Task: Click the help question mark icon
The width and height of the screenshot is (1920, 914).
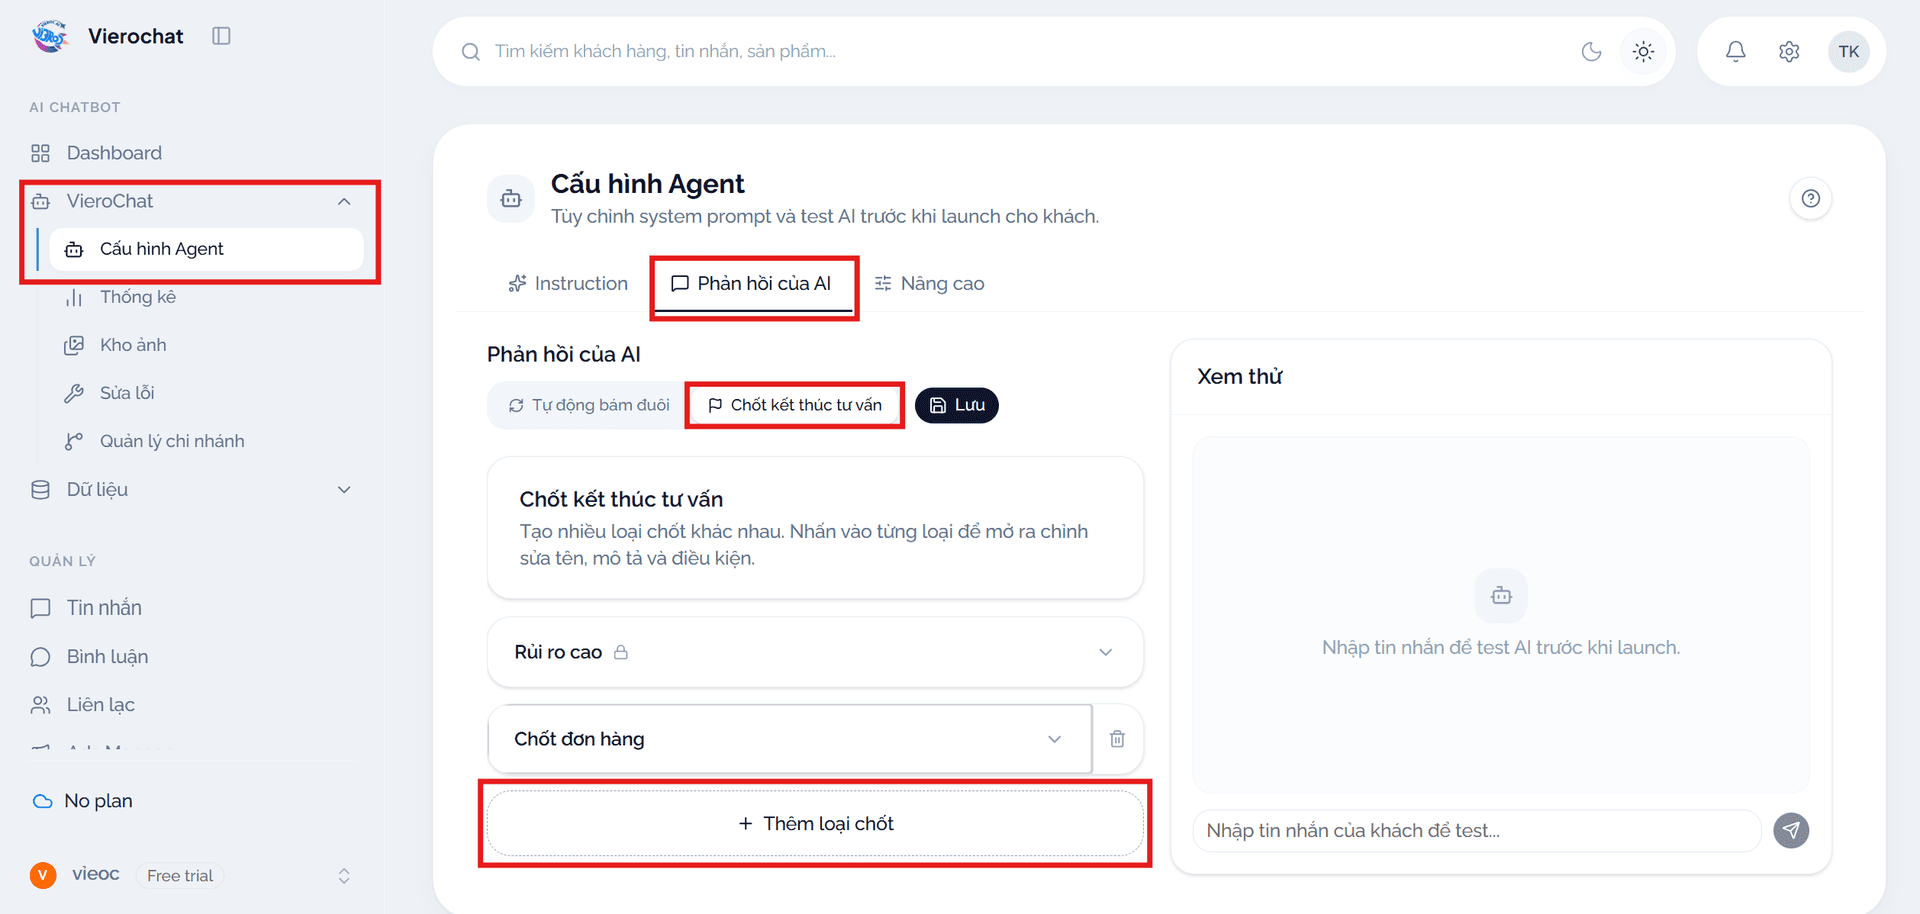Action: [1810, 198]
